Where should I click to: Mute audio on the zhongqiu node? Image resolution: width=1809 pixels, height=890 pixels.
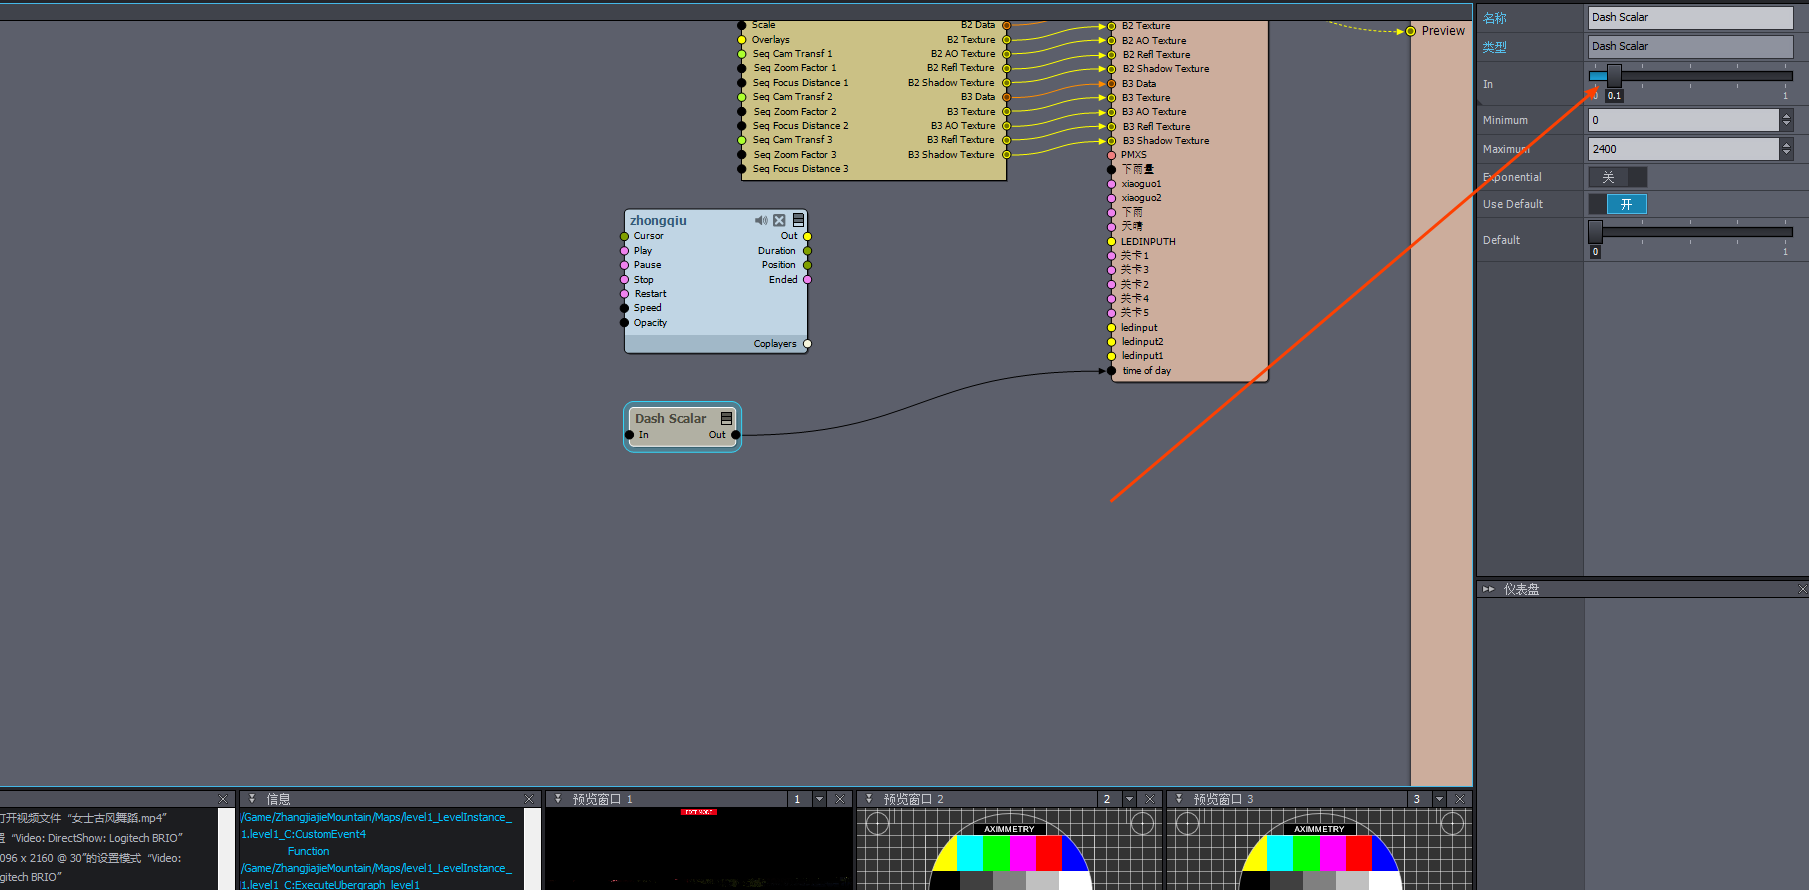click(761, 220)
